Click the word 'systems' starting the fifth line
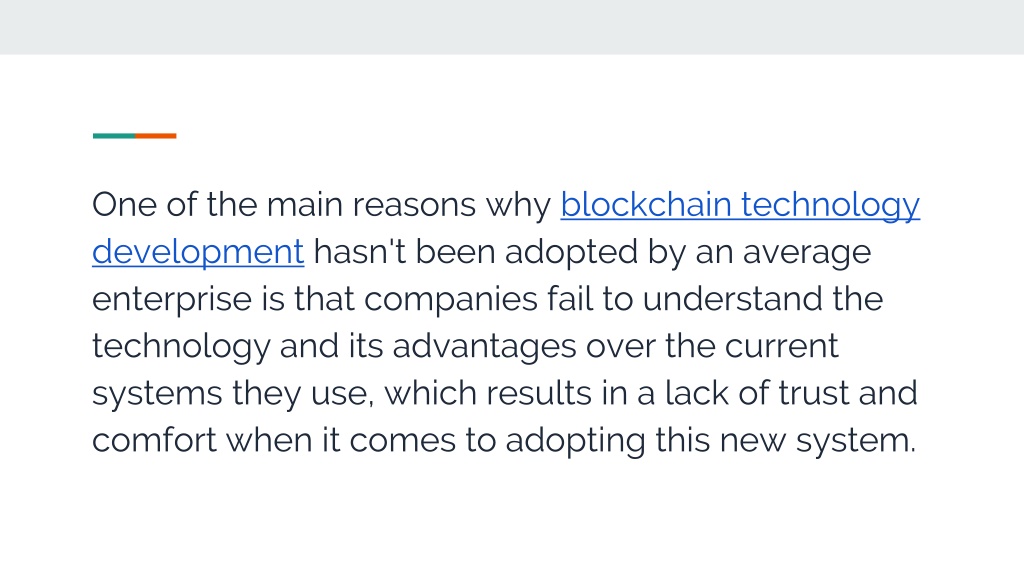This screenshot has width=1024, height=576. pos(157,394)
